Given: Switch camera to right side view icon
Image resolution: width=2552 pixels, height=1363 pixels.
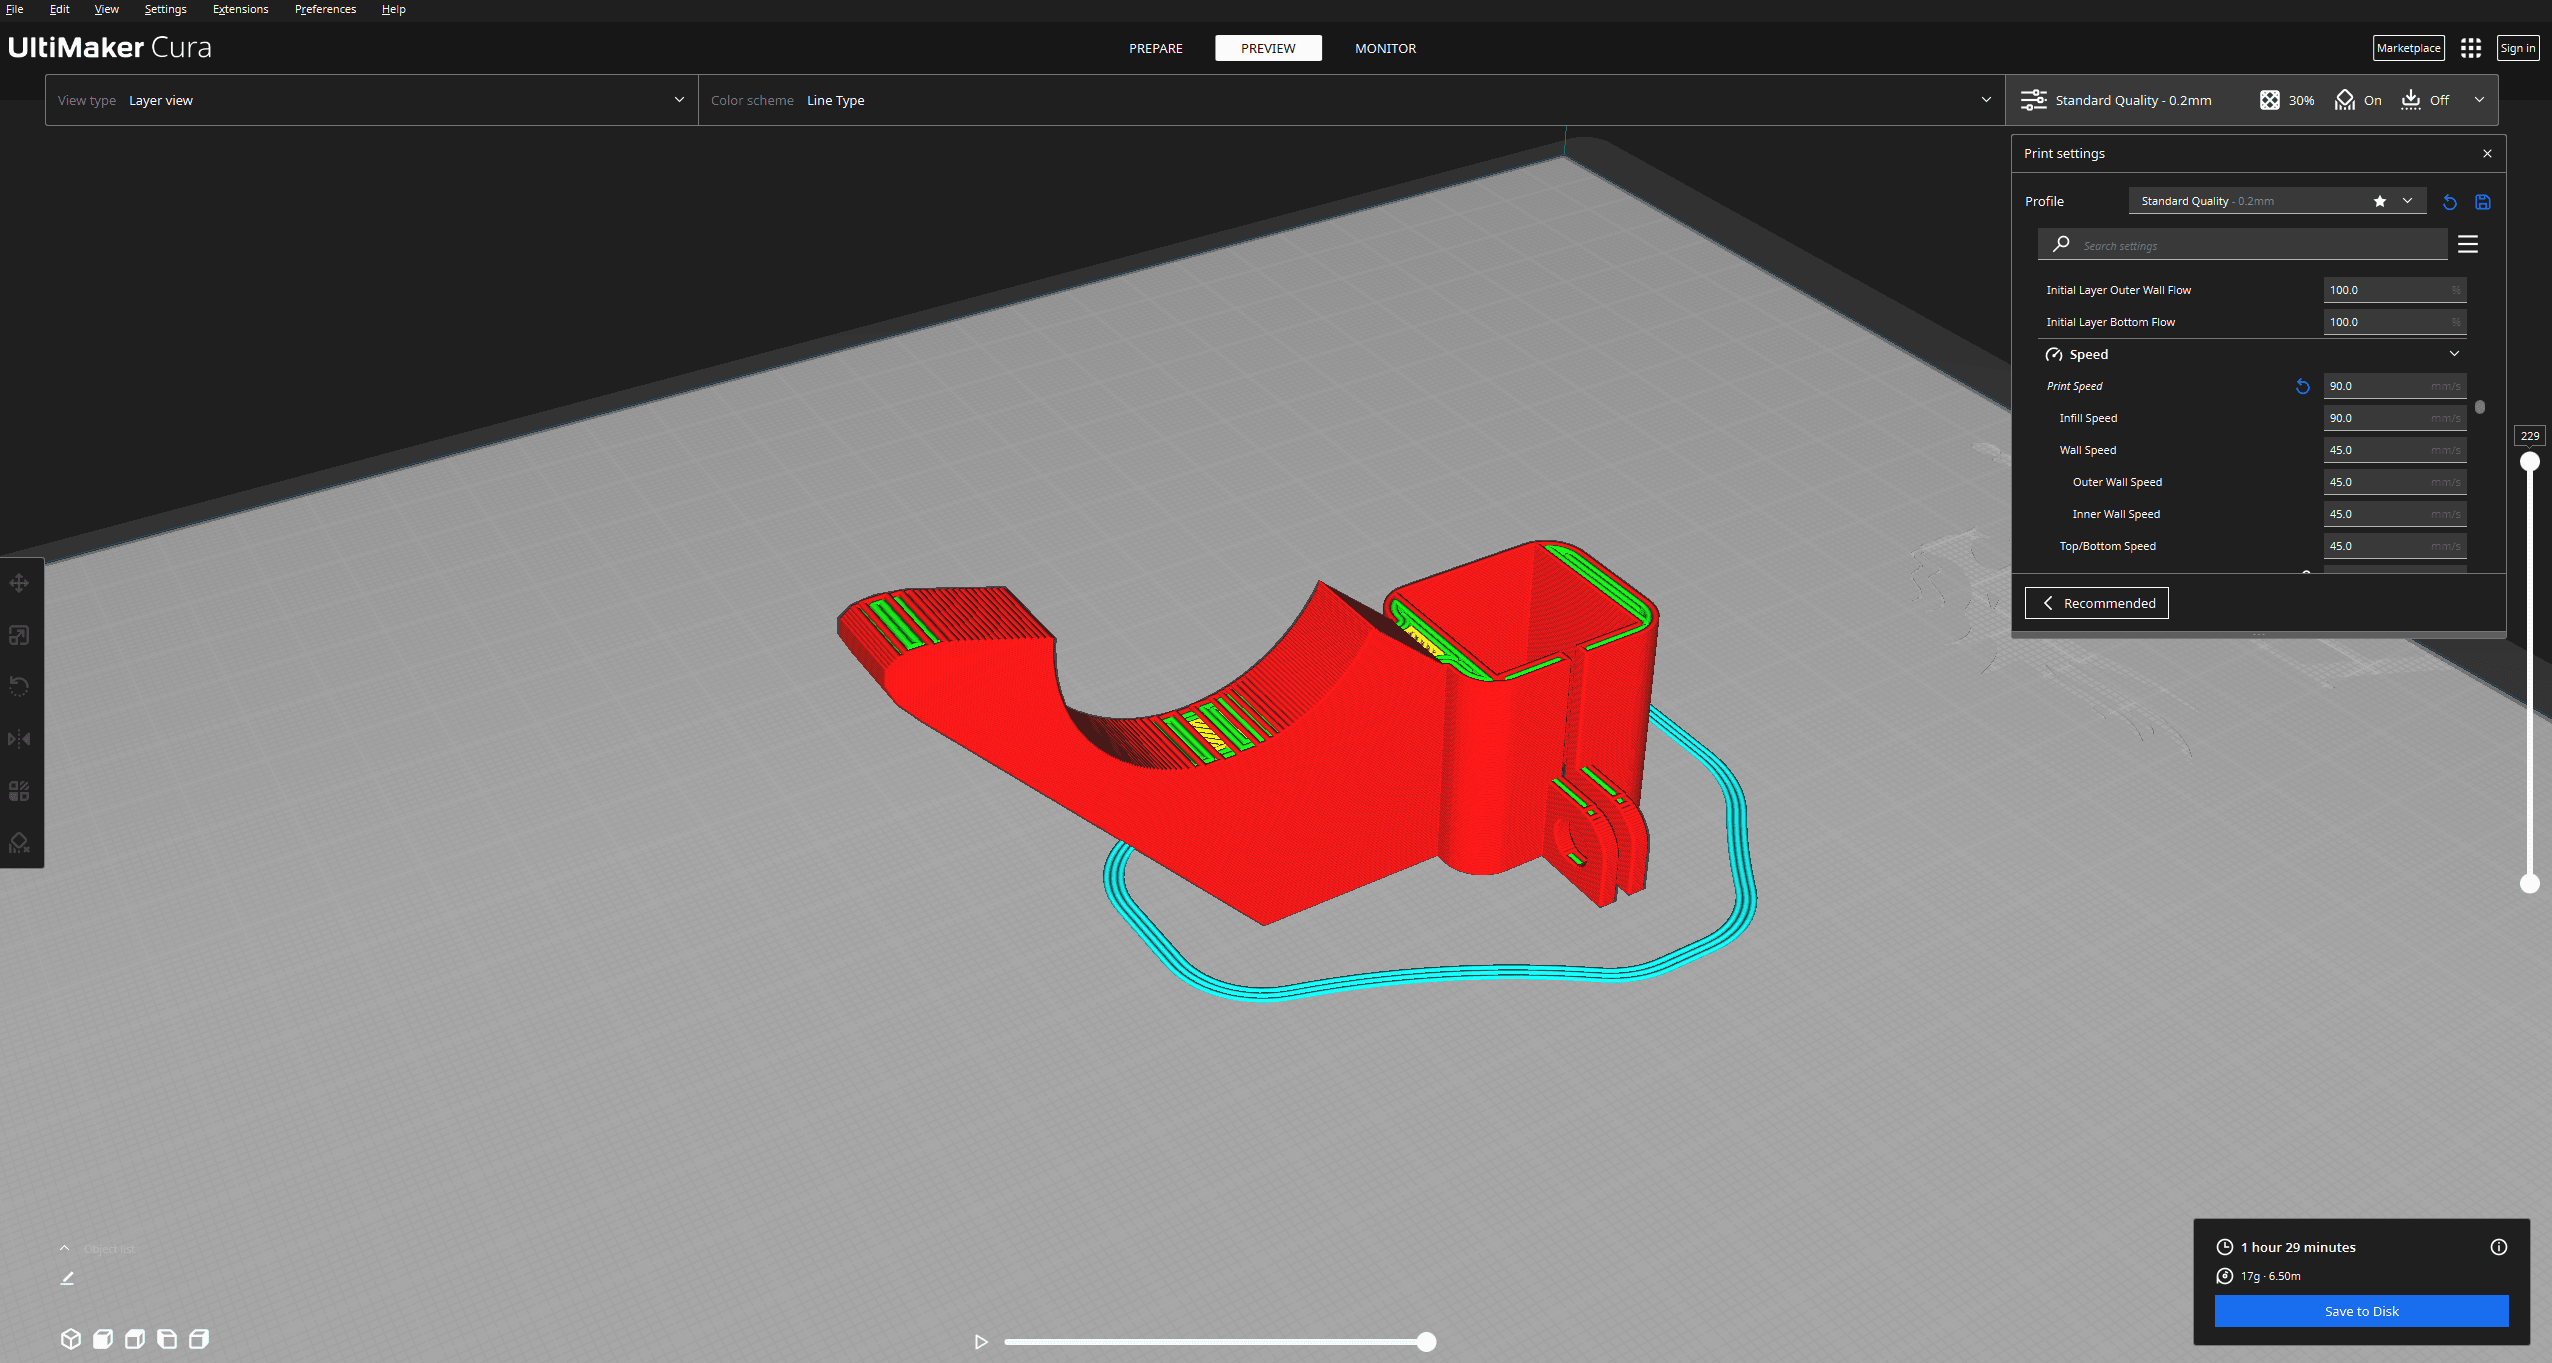Looking at the screenshot, I should click(199, 1338).
